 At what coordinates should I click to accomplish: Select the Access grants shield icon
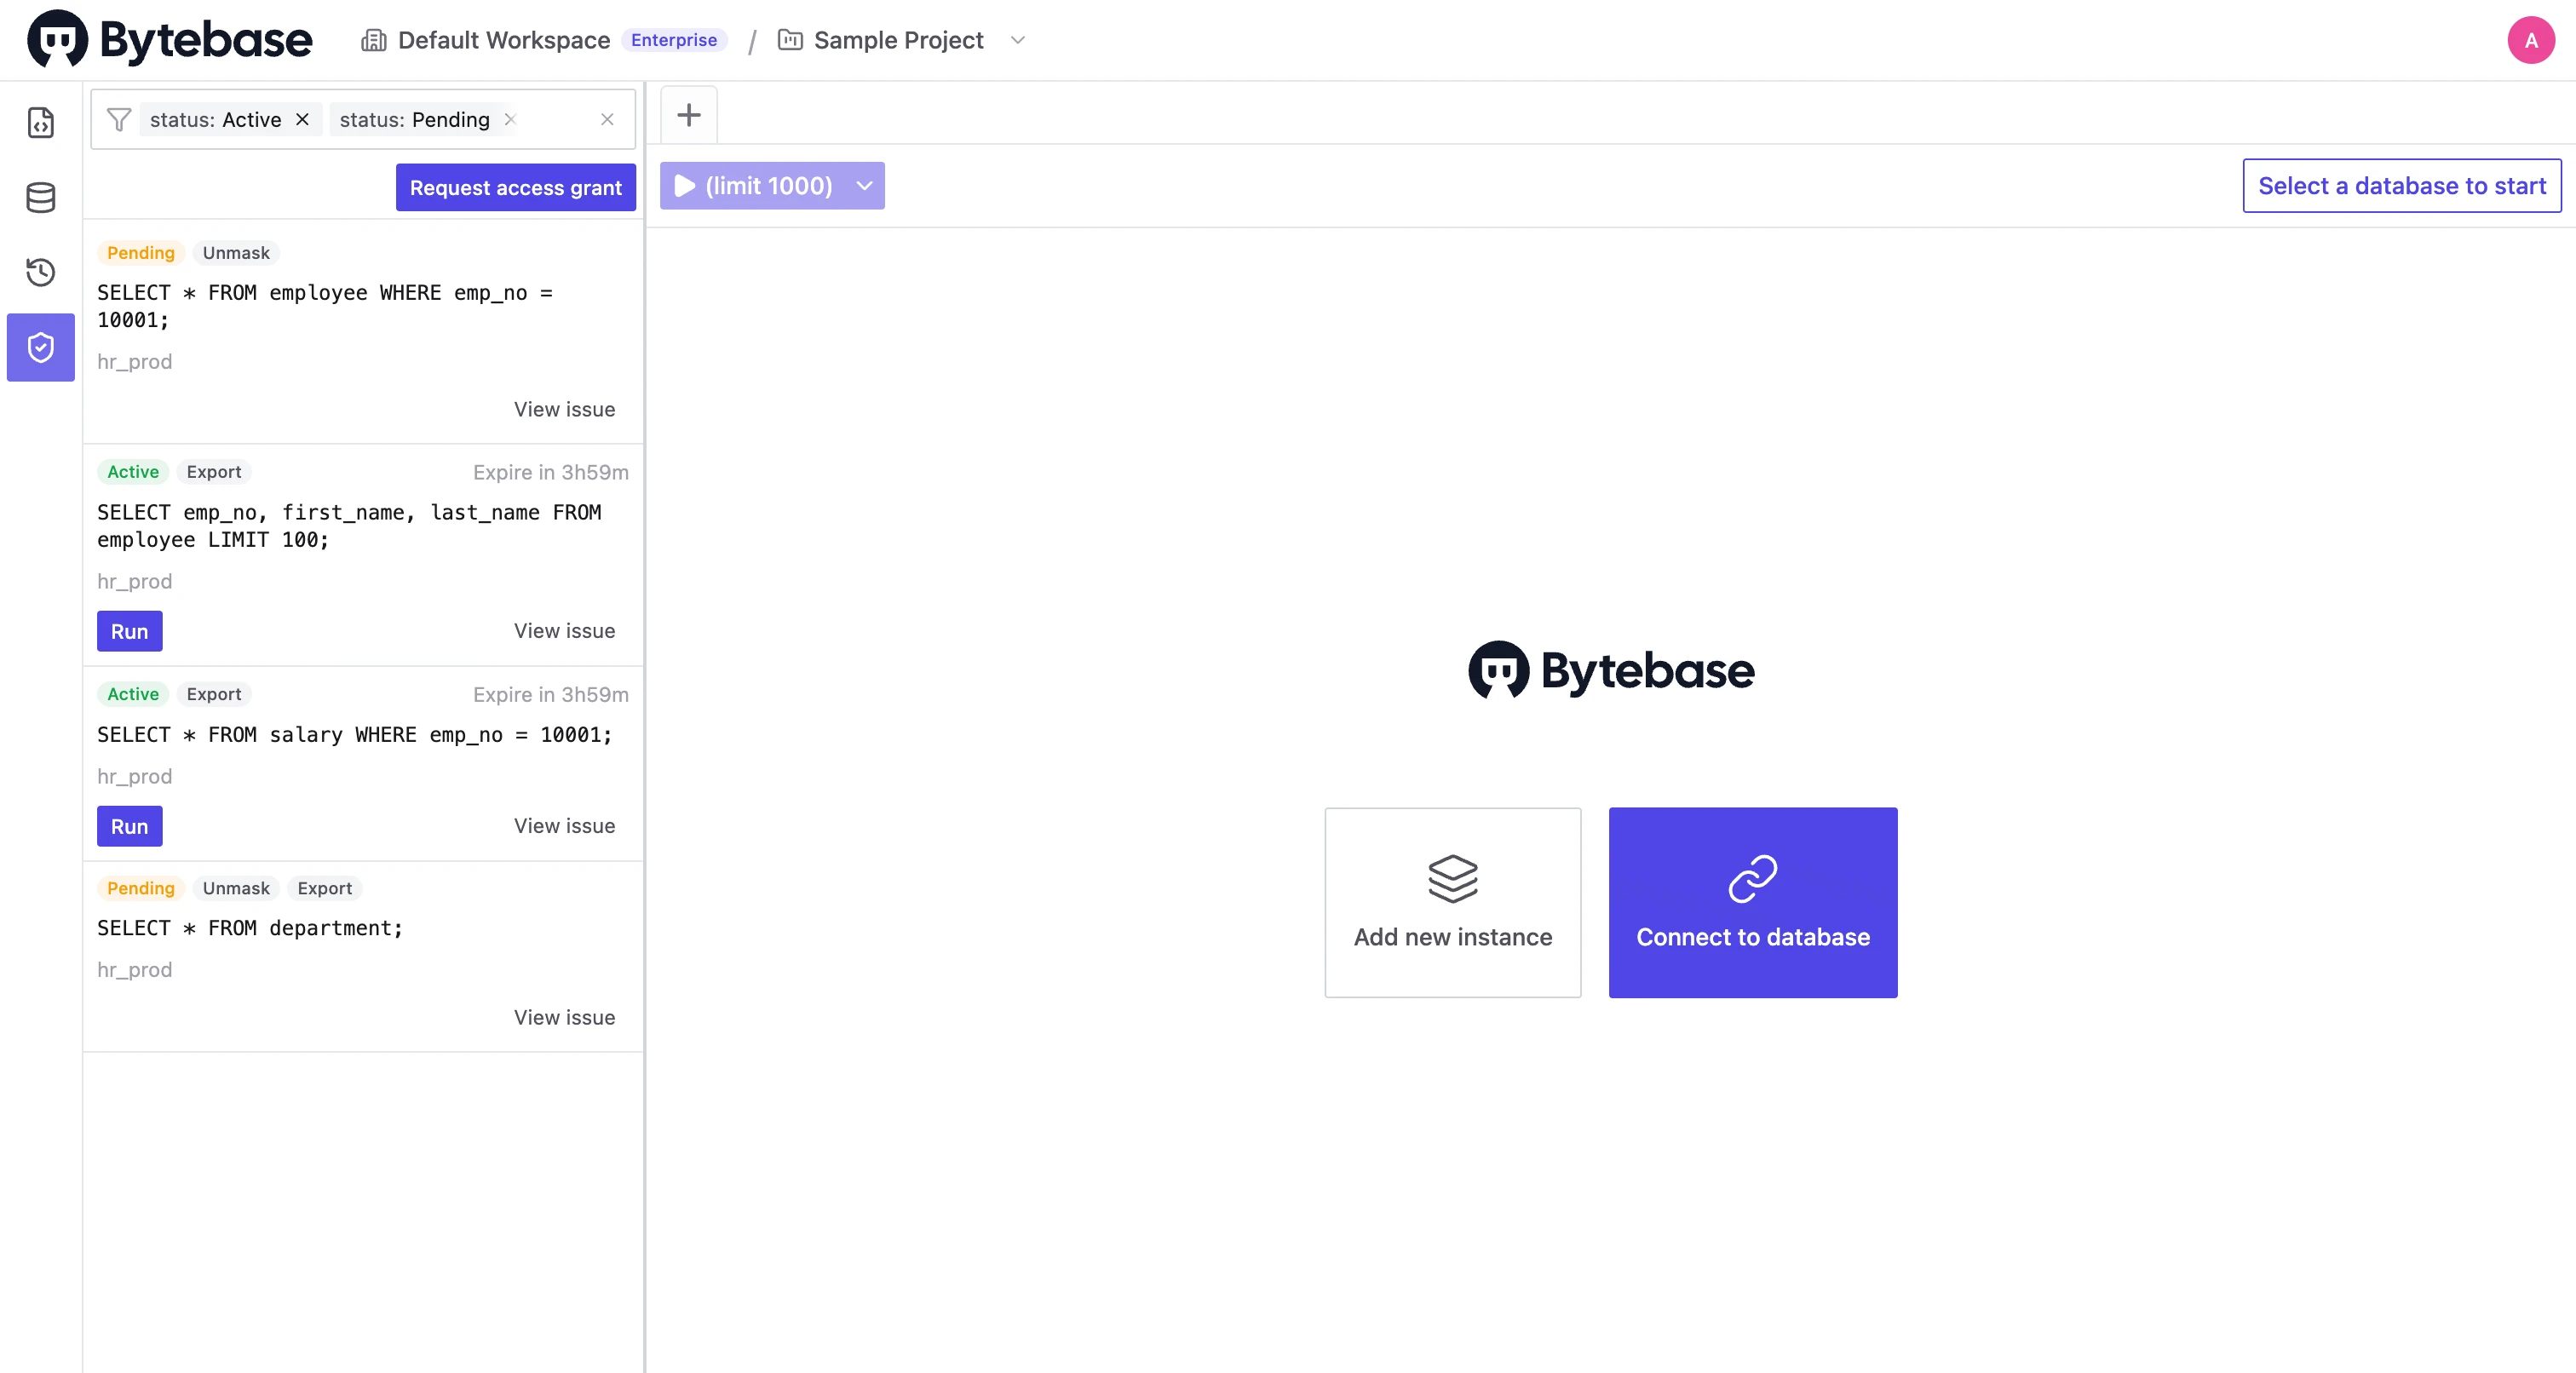tap(40, 347)
